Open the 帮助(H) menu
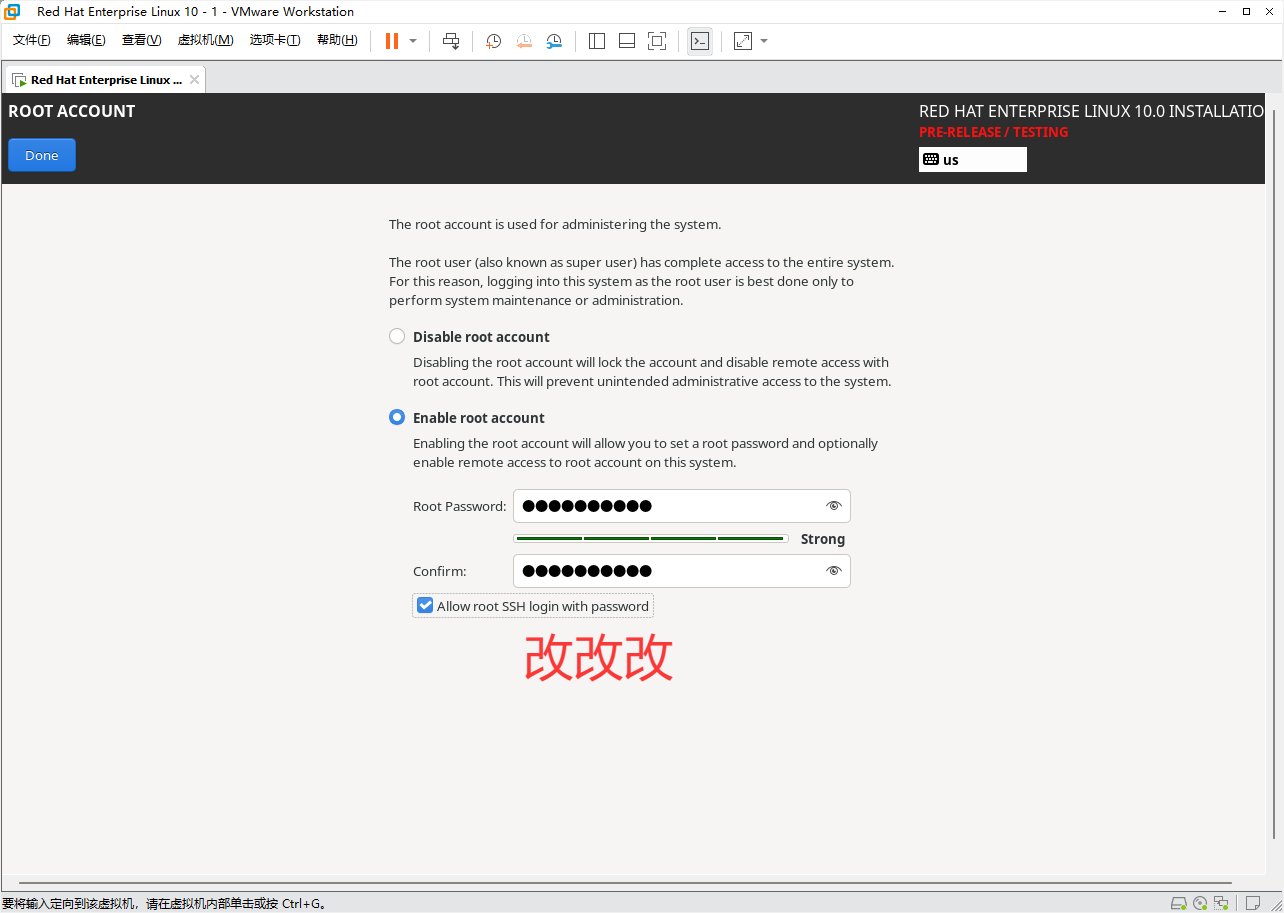Viewport: 1284px width, 913px height. pyautogui.click(x=337, y=40)
